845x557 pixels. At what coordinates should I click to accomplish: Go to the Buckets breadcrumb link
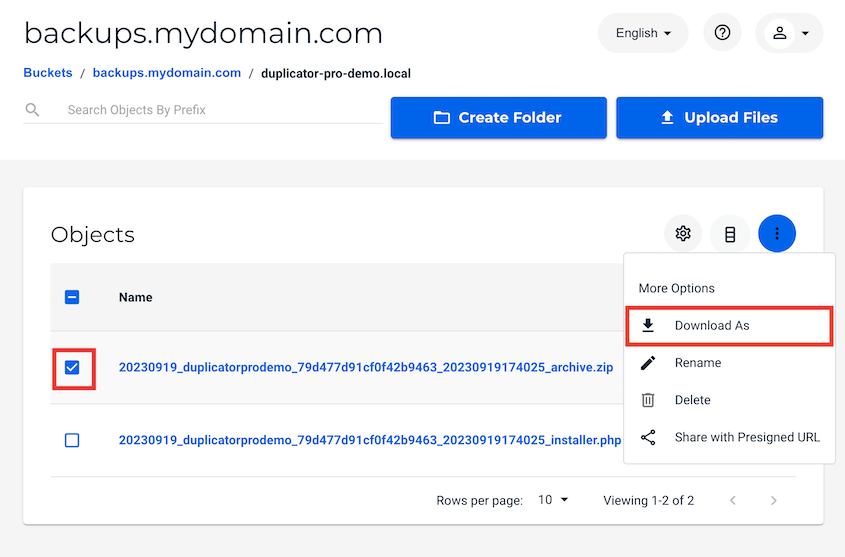[47, 73]
